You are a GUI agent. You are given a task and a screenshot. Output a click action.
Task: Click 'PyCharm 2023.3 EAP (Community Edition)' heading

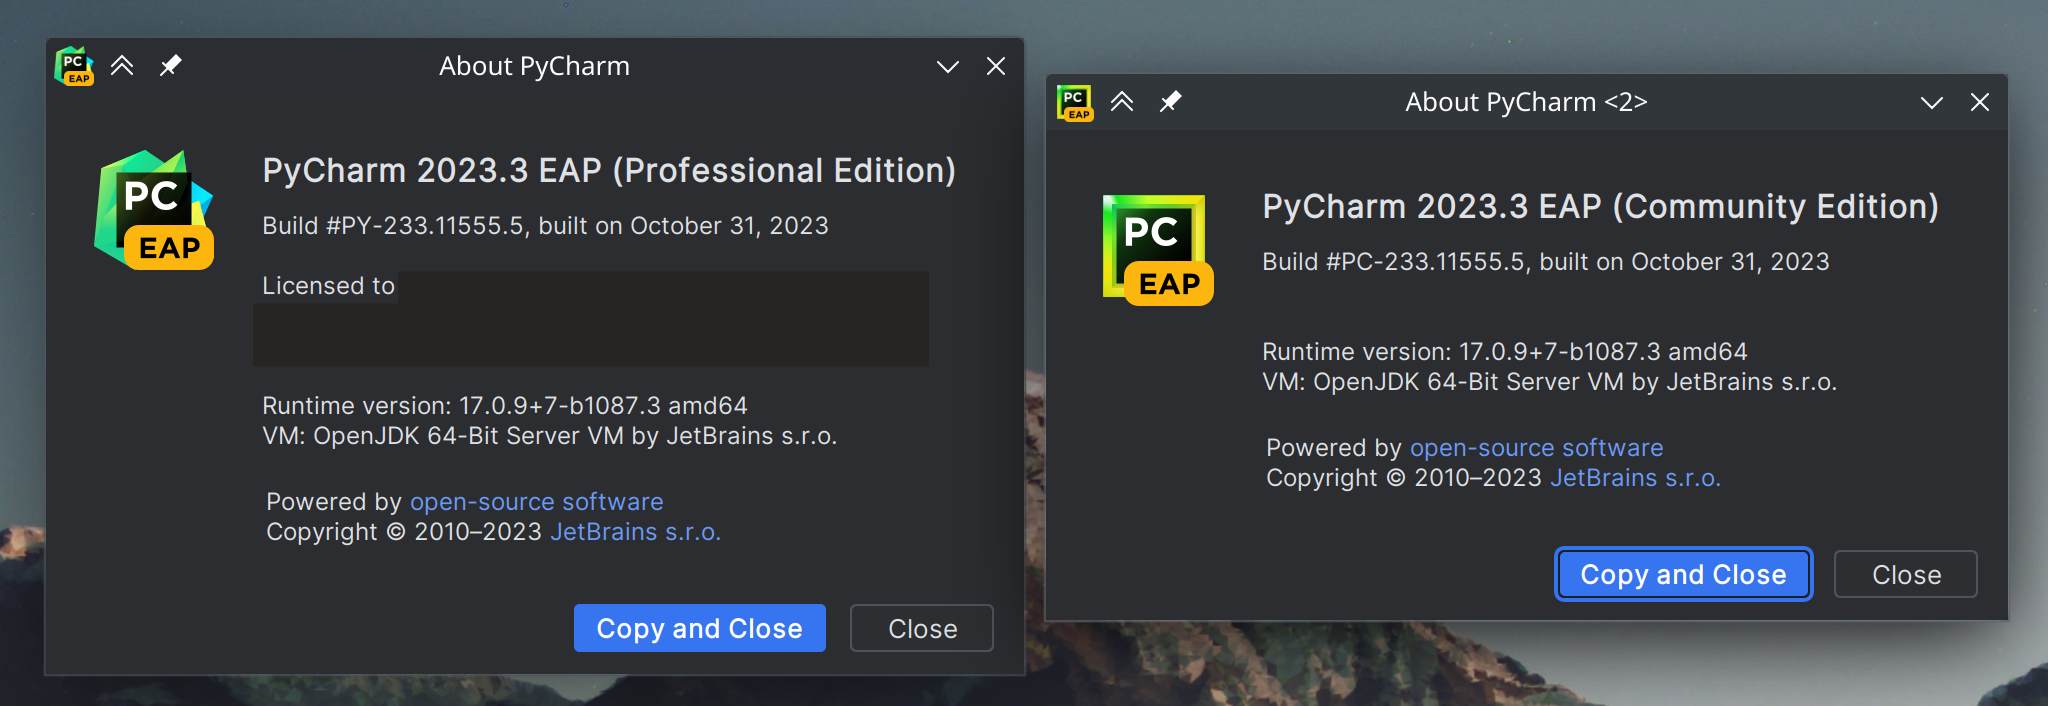click(1601, 207)
